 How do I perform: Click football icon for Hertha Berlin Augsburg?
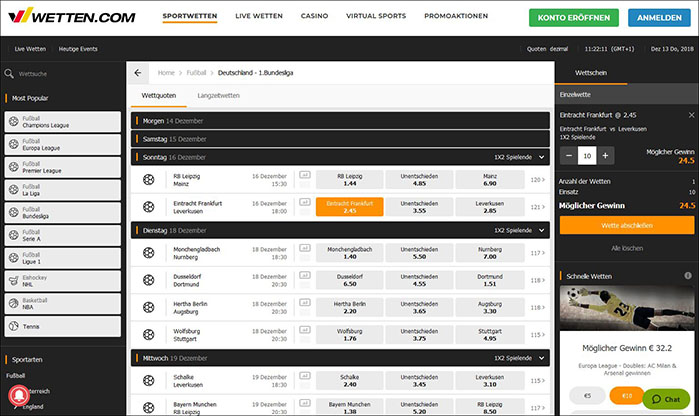(148, 307)
